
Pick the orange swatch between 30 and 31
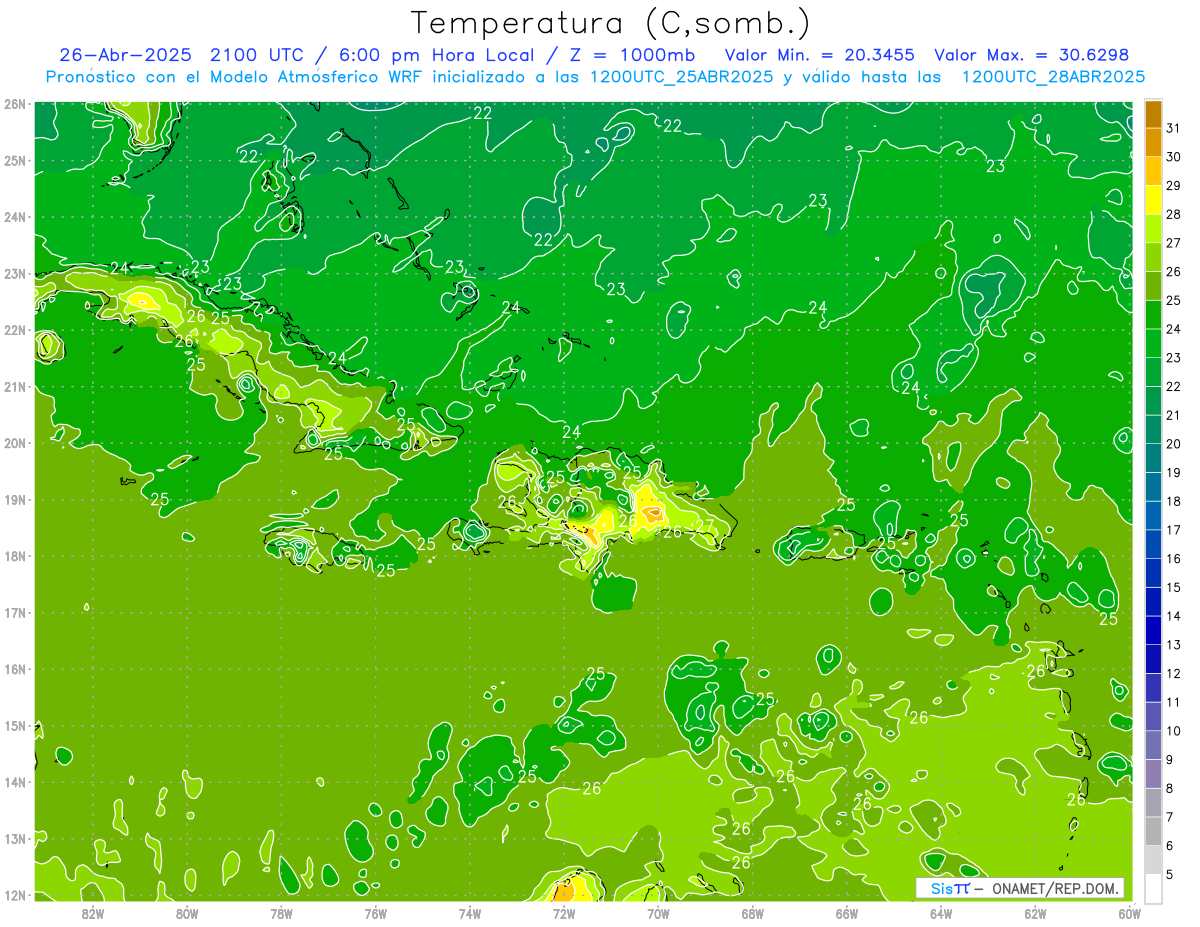(1153, 143)
